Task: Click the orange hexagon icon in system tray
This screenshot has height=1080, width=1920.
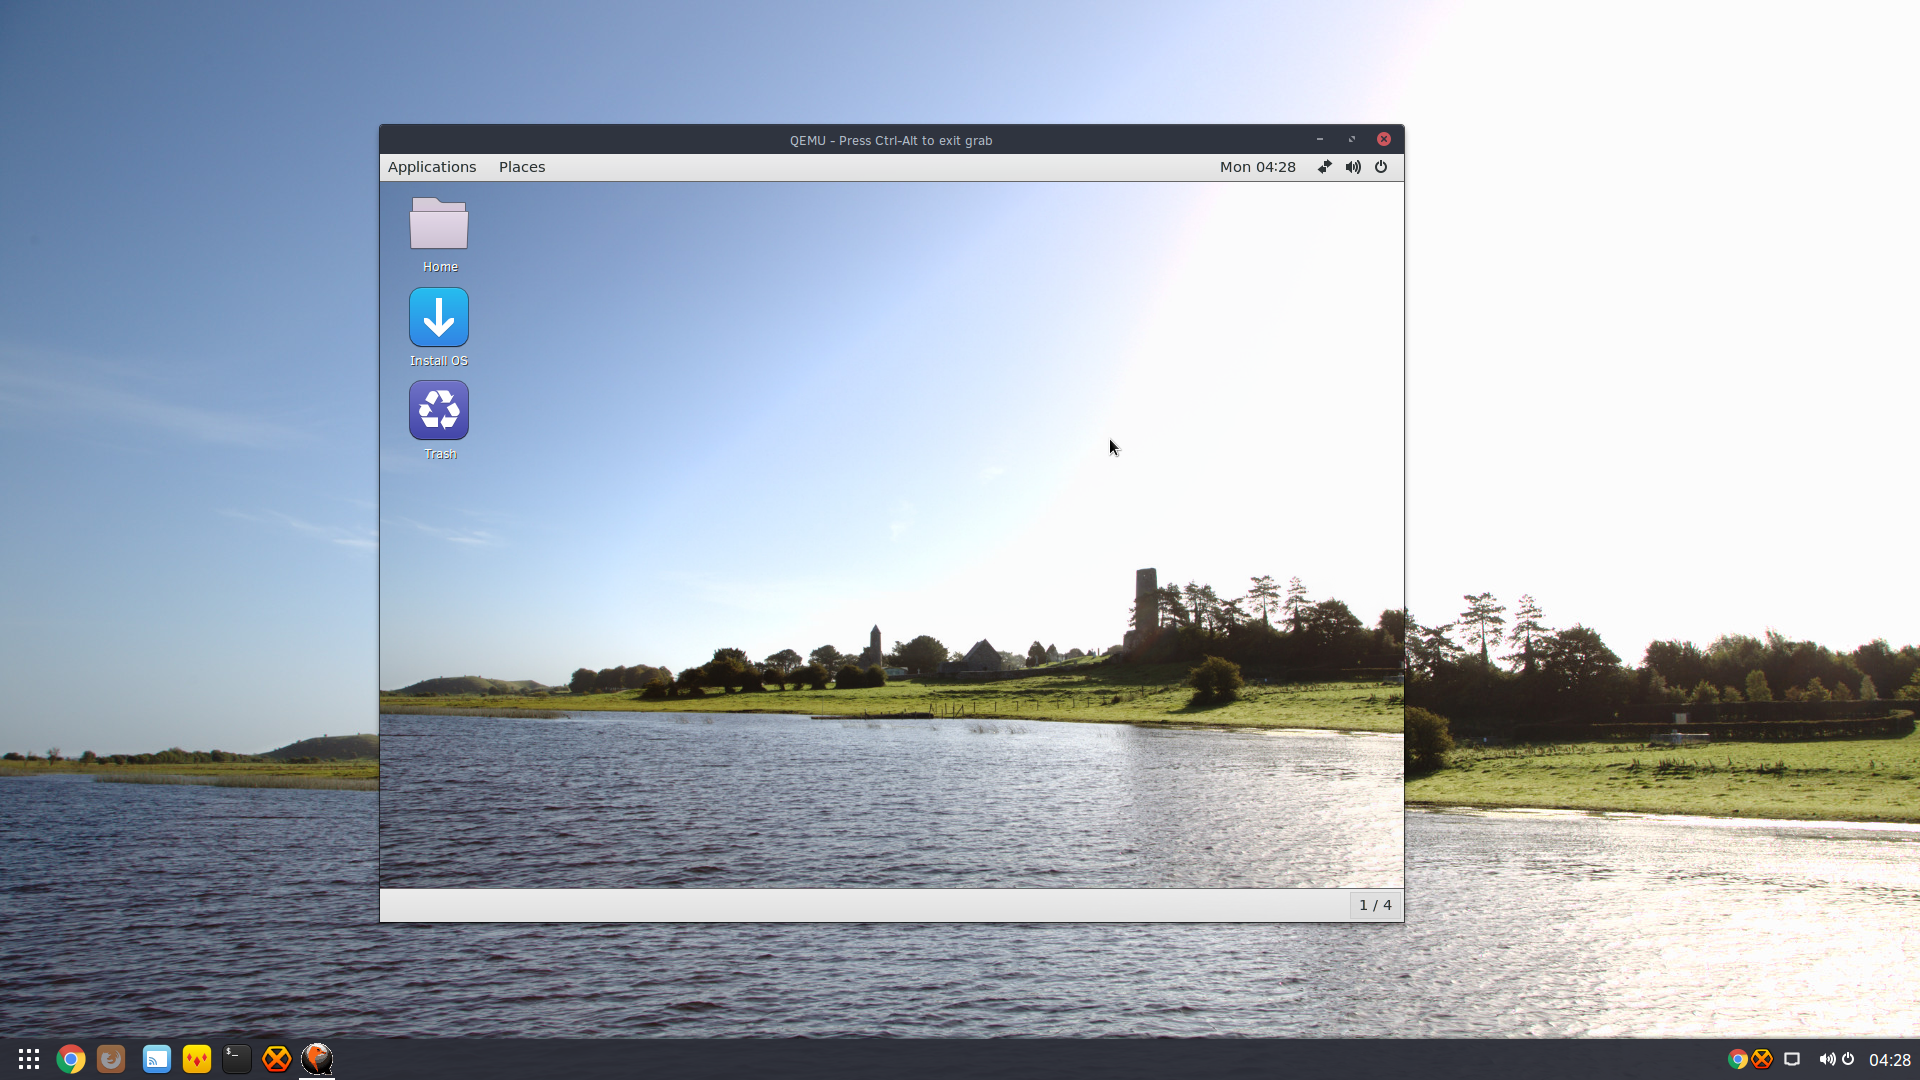Action: pyautogui.click(x=1762, y=1059)
